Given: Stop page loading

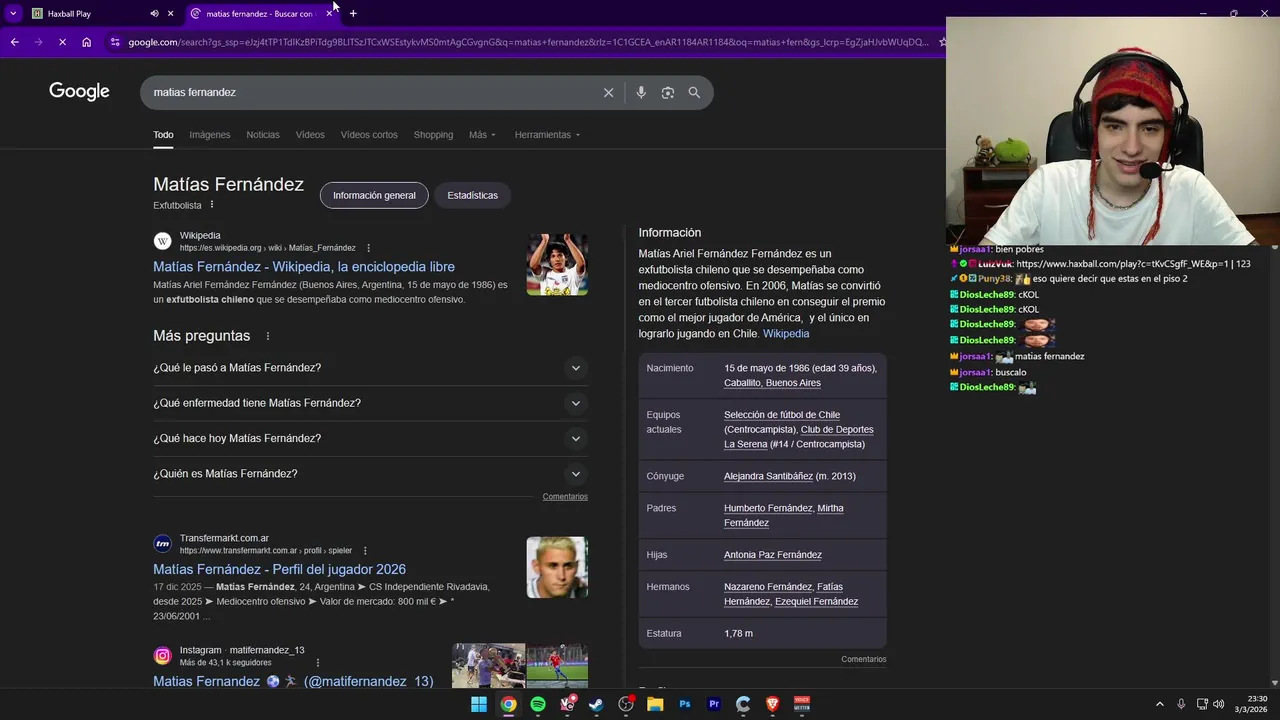Looking at the screenshot, I should pos(62,42).
